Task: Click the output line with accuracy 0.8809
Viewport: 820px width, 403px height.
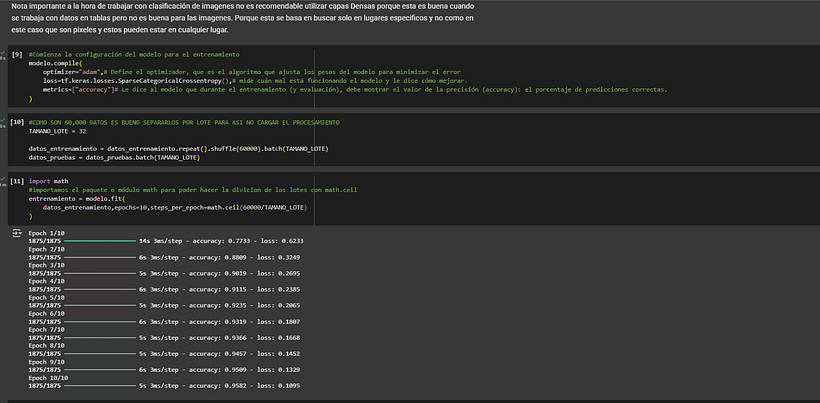Action: [164, 257]
